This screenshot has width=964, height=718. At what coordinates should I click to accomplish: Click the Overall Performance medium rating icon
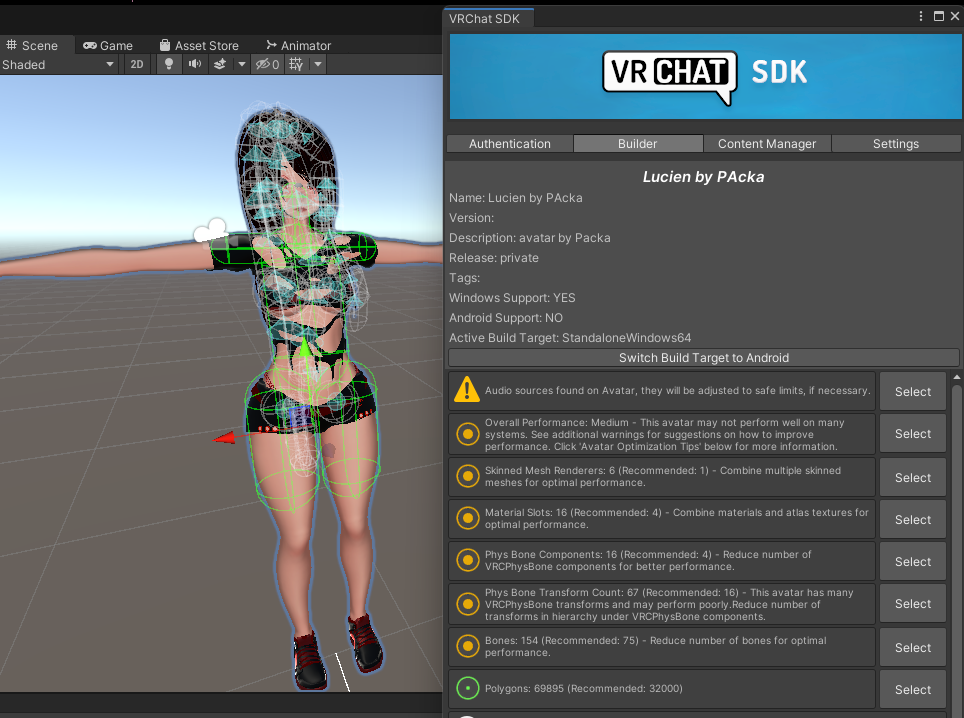coord(468,434)
